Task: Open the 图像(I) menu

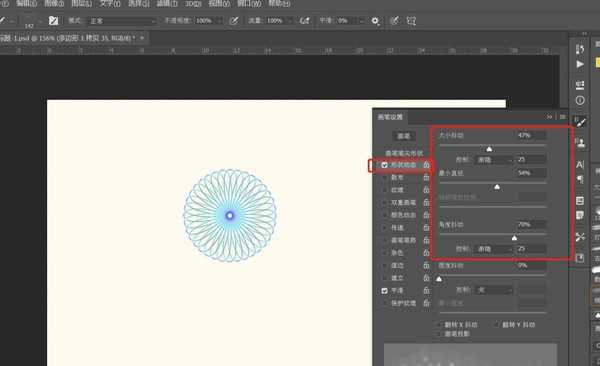Action: (x=54, y=3)
